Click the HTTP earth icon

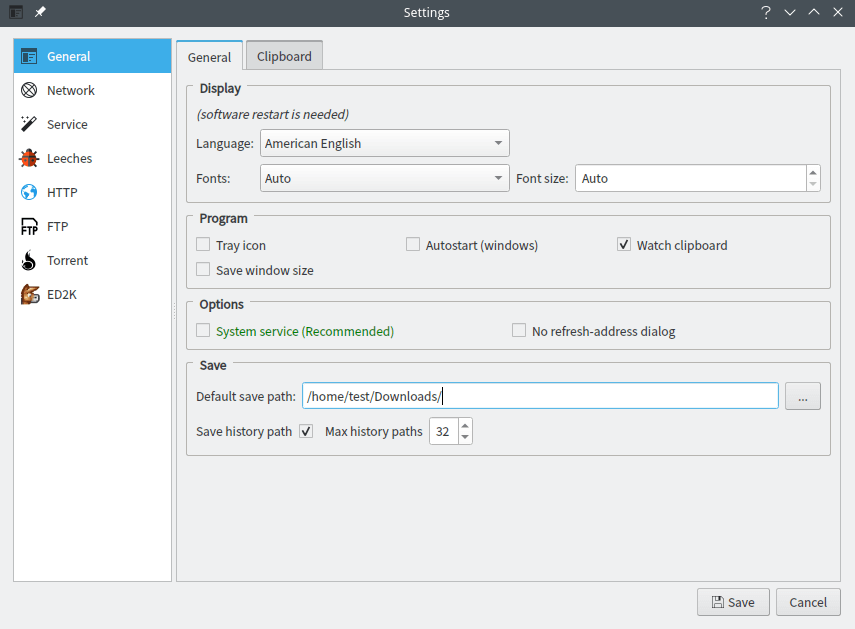click(29, 192)
